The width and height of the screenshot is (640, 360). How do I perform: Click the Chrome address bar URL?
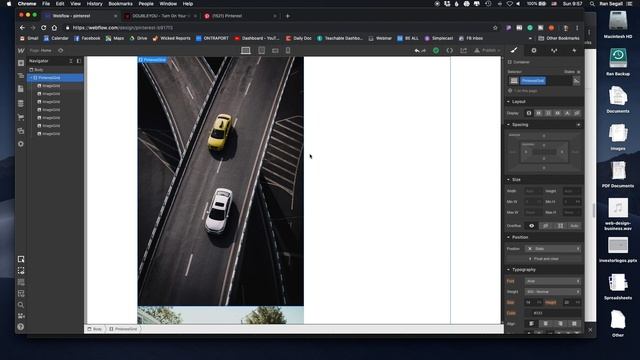(123, 28)
